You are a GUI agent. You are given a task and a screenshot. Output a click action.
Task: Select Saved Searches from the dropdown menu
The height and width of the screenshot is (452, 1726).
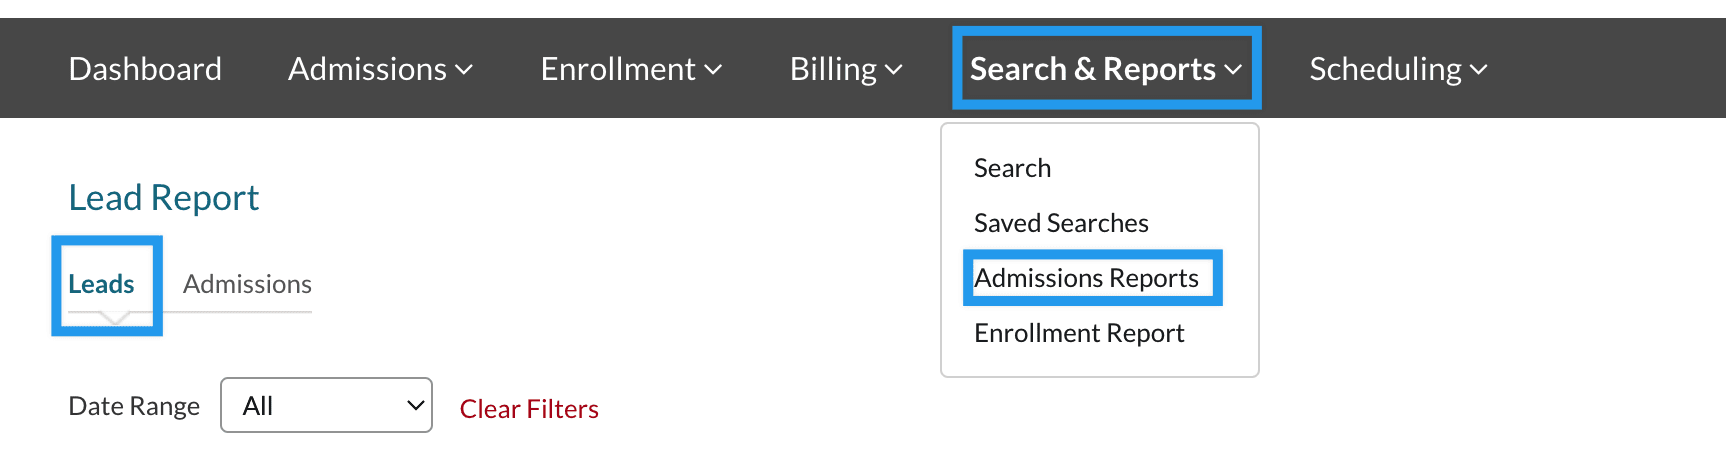click(1061, 223)
